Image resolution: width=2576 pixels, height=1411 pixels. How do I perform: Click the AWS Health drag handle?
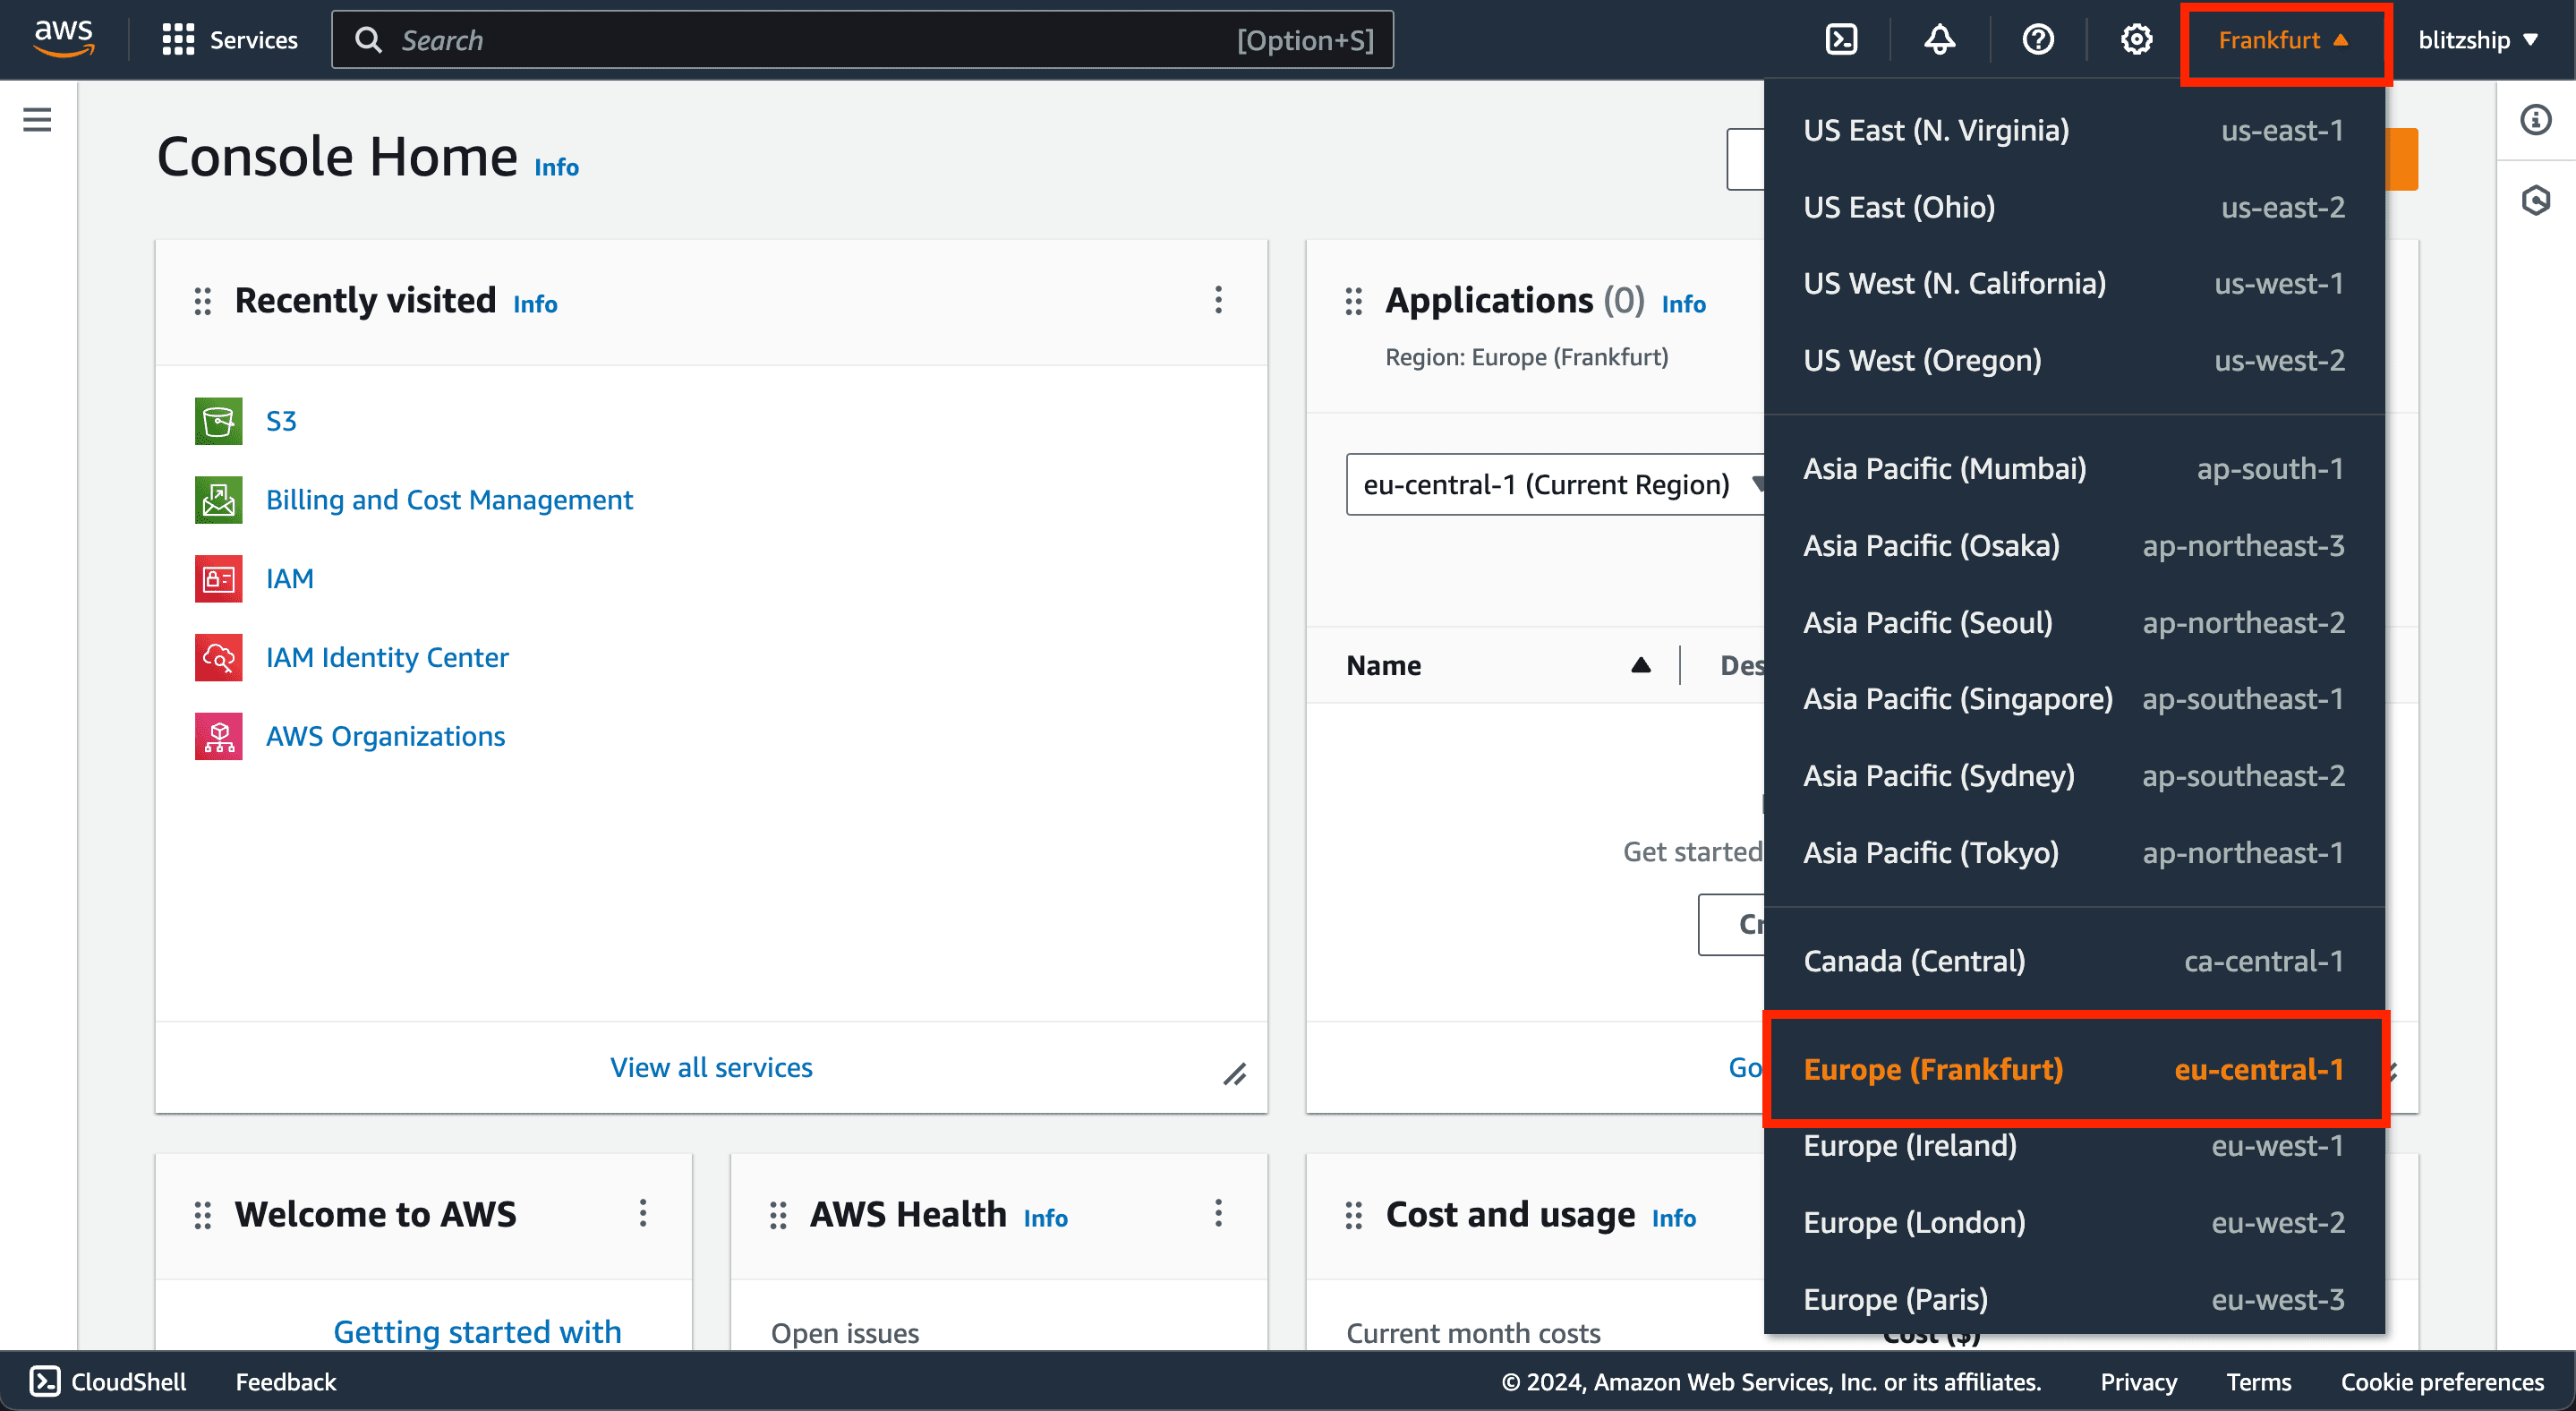coord(778,1215)
